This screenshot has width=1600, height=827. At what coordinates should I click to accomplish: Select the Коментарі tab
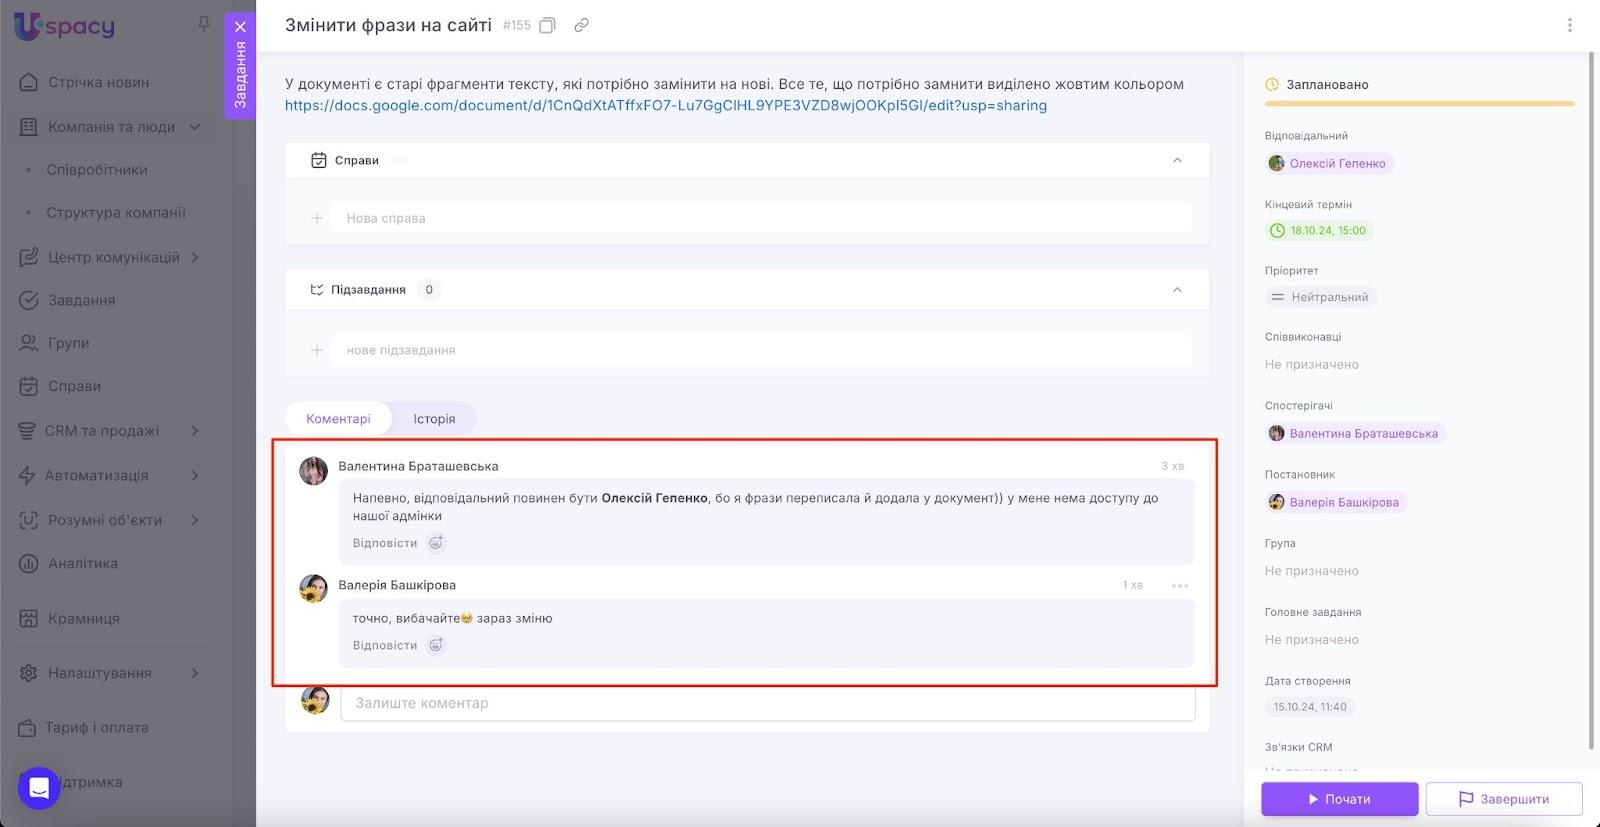(x=338, y=419)
